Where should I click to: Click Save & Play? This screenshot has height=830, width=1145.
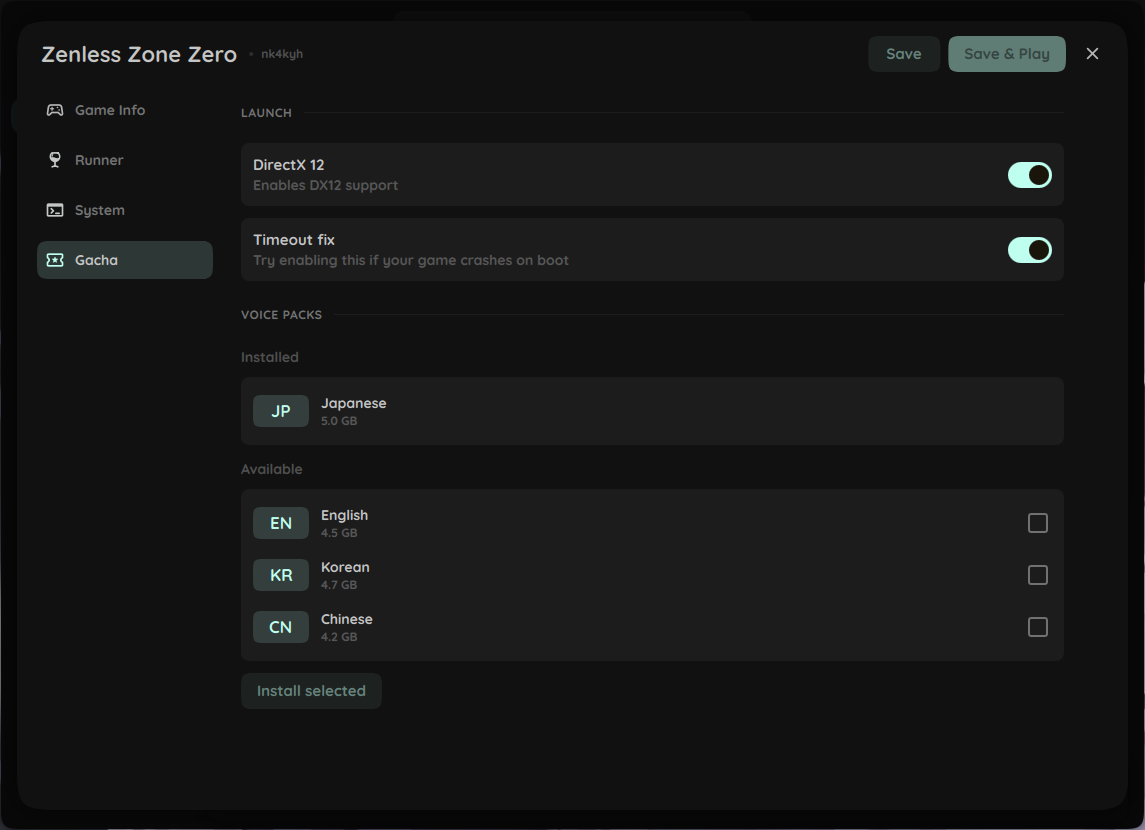coord(1007,54)
